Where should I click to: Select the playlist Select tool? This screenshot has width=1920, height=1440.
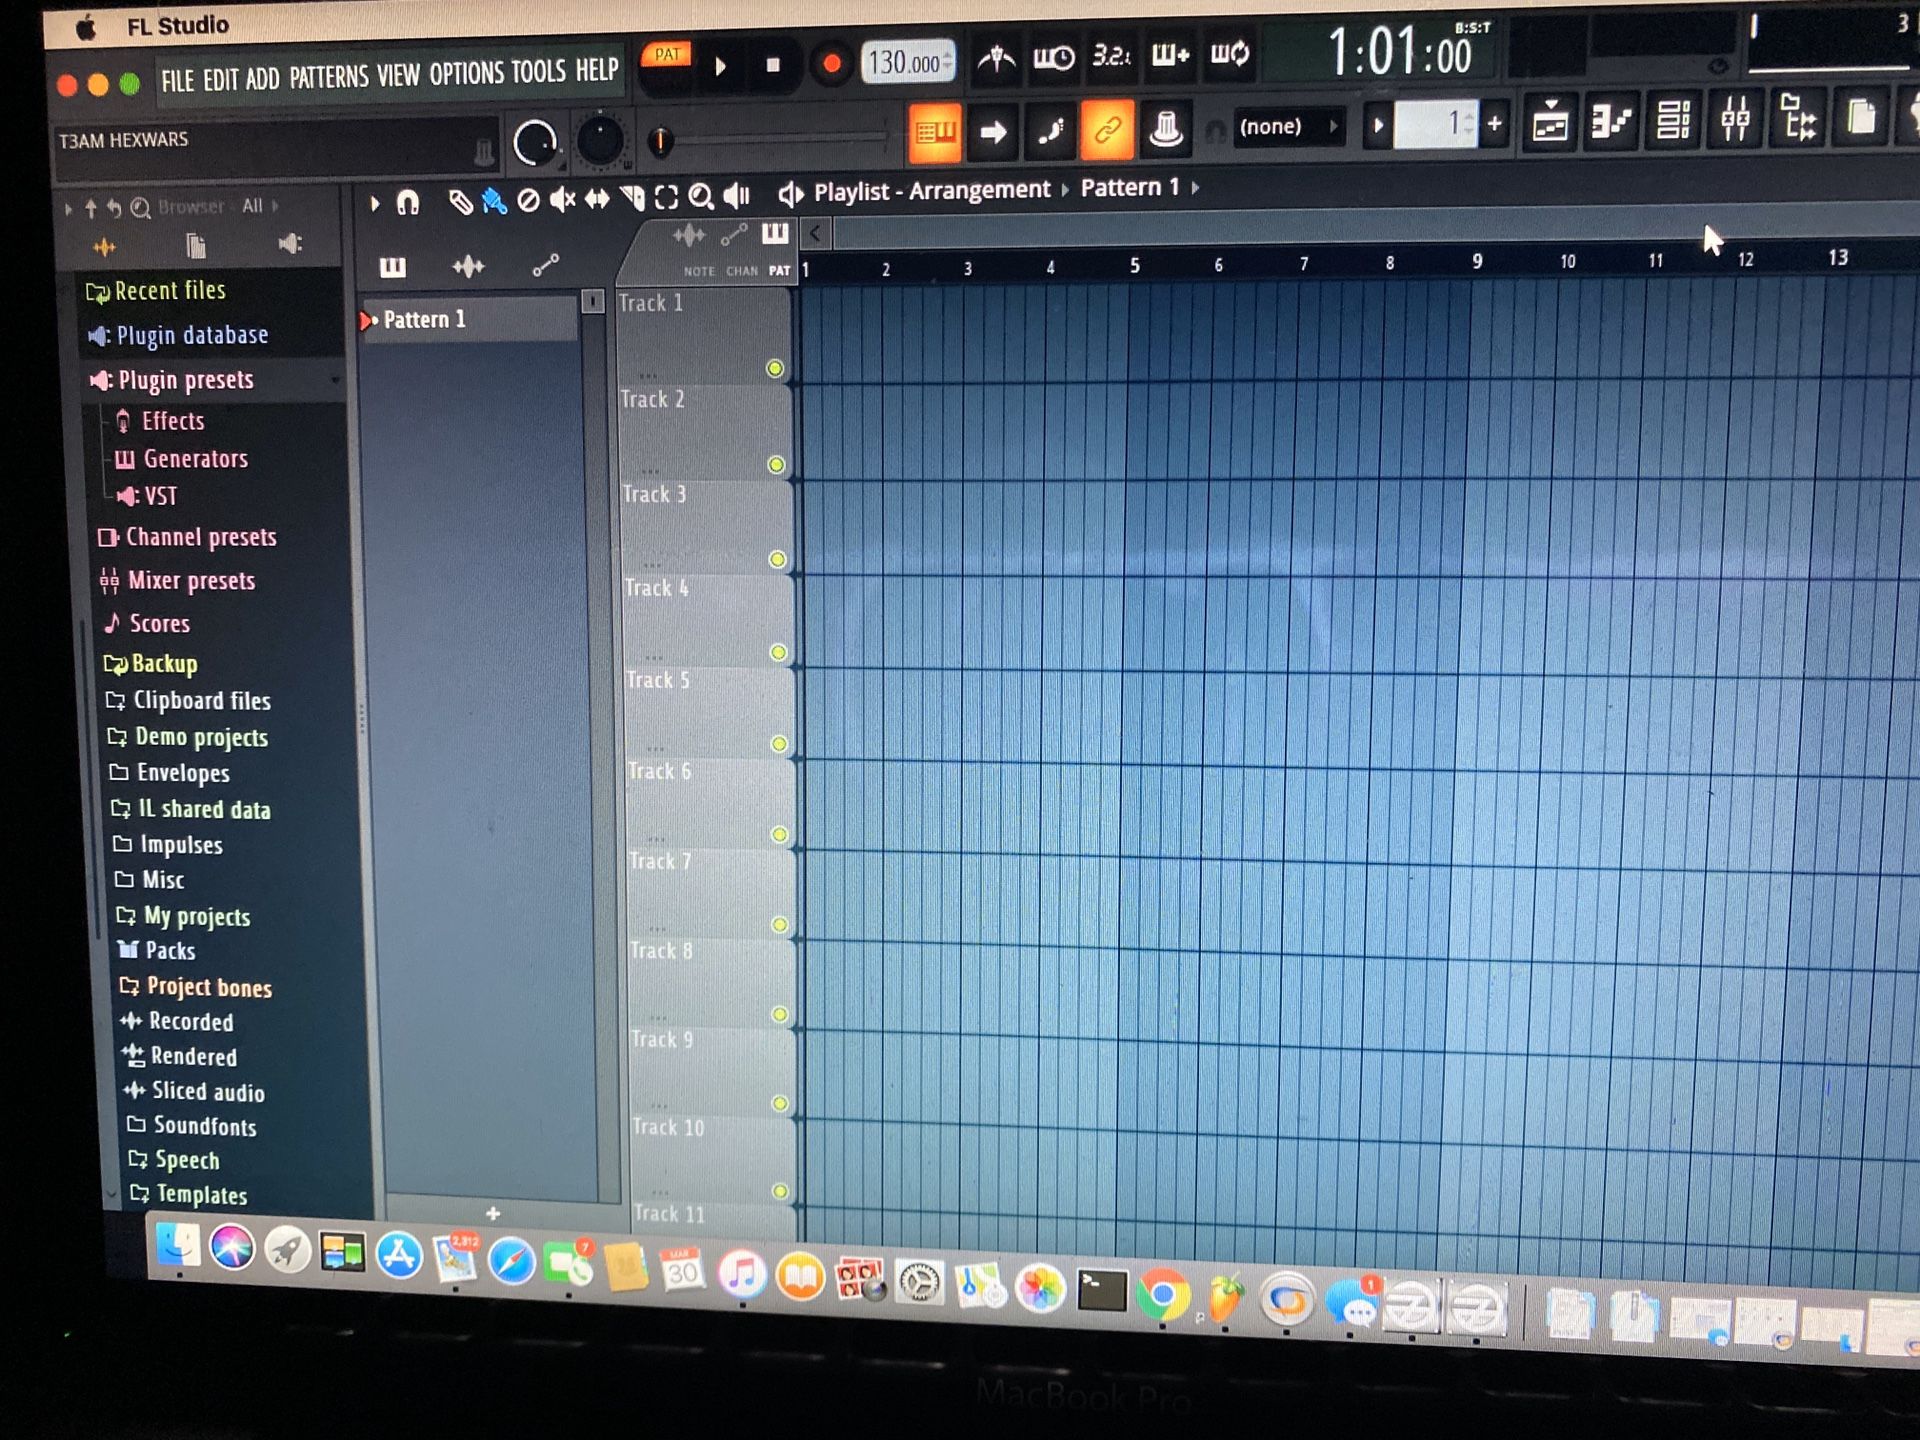666,197
